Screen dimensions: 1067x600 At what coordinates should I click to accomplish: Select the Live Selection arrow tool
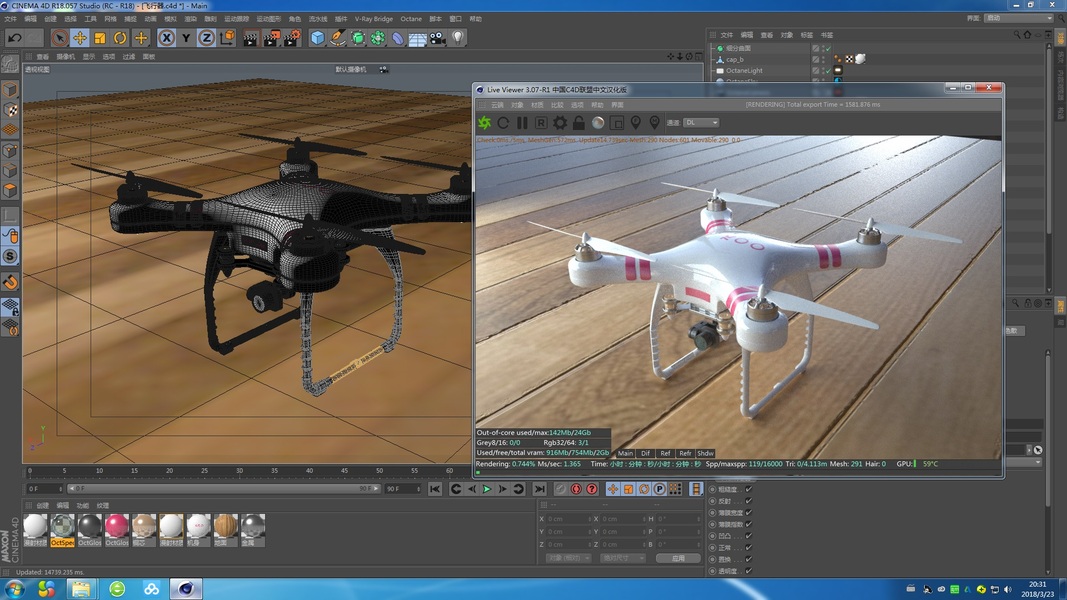click(x=59, y=38)
